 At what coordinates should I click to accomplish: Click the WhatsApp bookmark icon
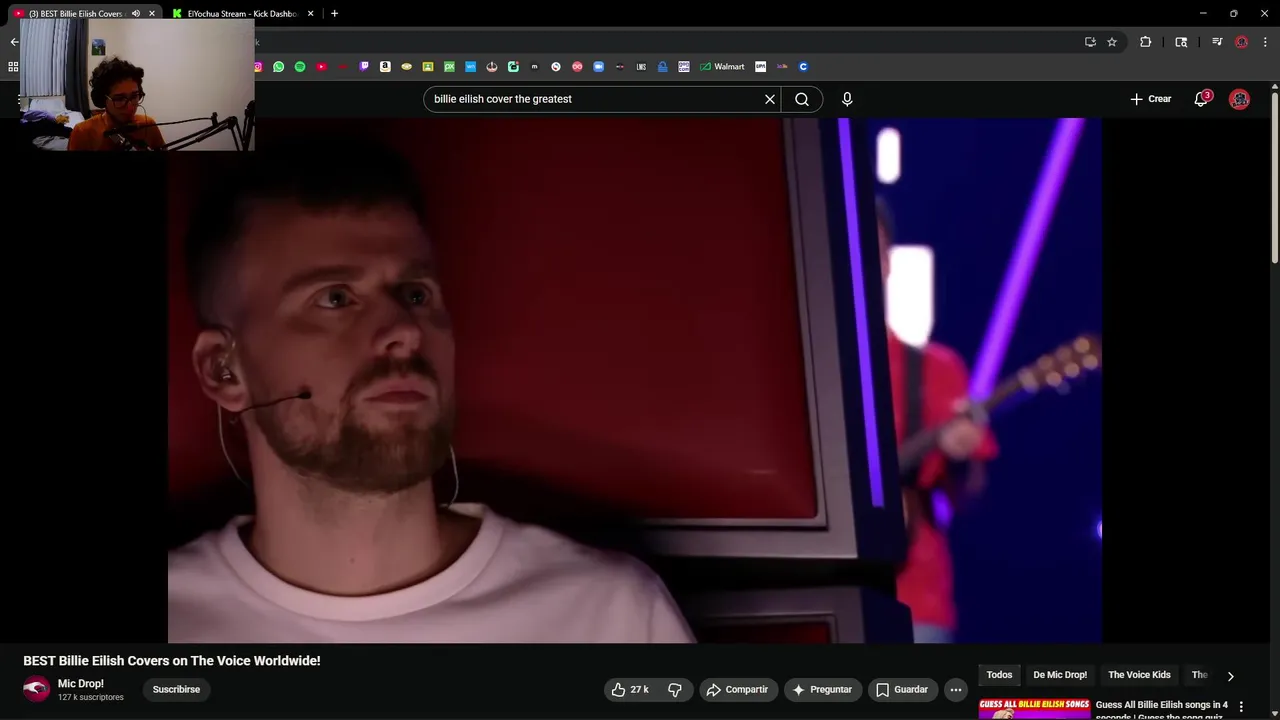[278, 67]
